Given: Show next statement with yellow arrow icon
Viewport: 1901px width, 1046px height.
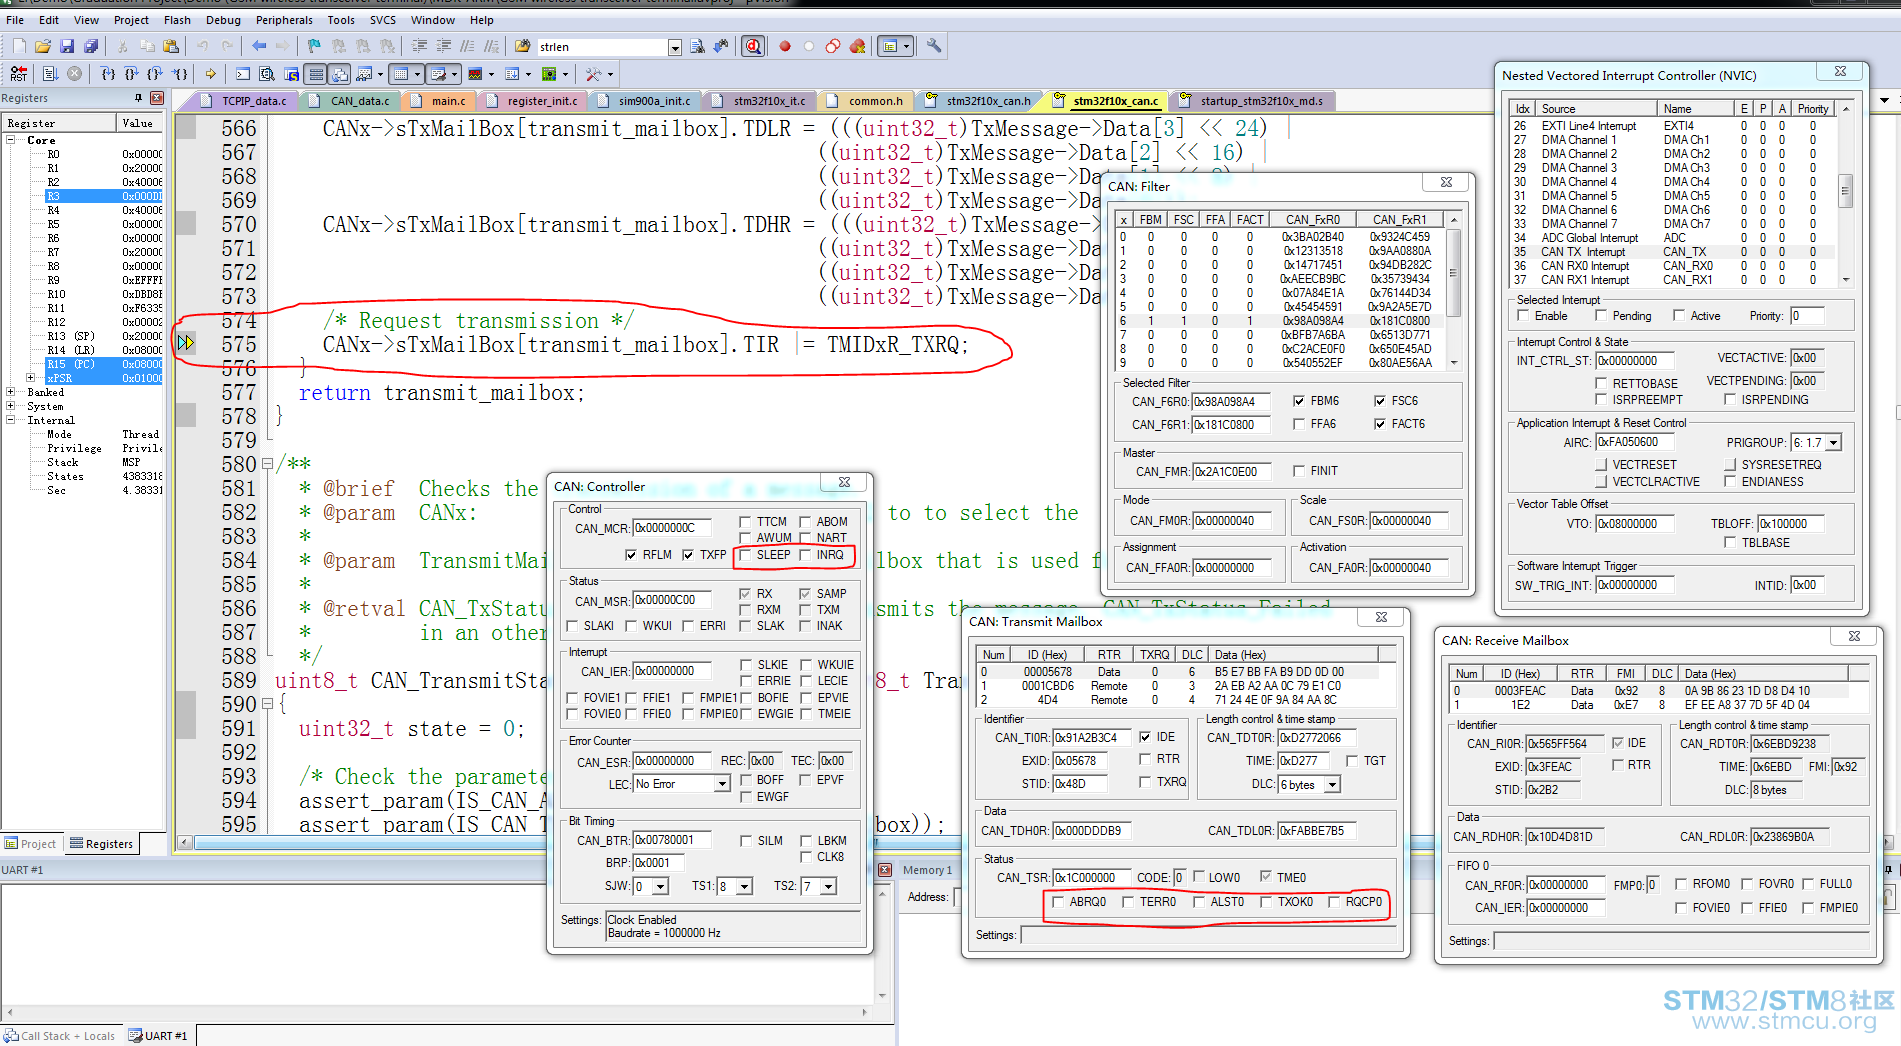Looking at the screenshot, I should [x=210, y=73].
